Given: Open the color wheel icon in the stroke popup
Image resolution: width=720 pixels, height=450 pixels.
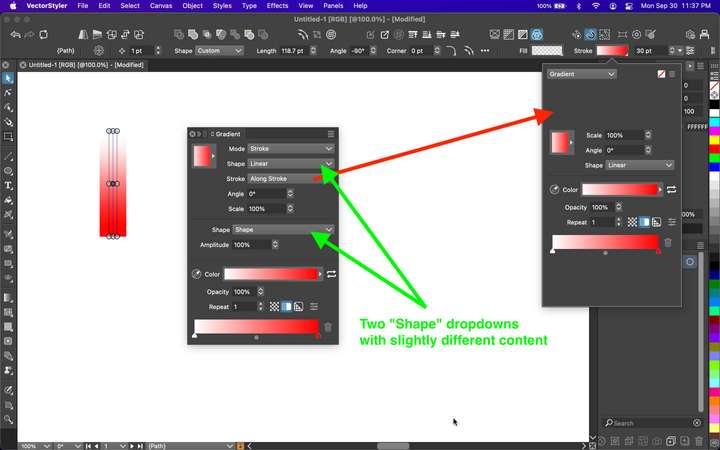Looking at the screenshot, I should 554,189.
